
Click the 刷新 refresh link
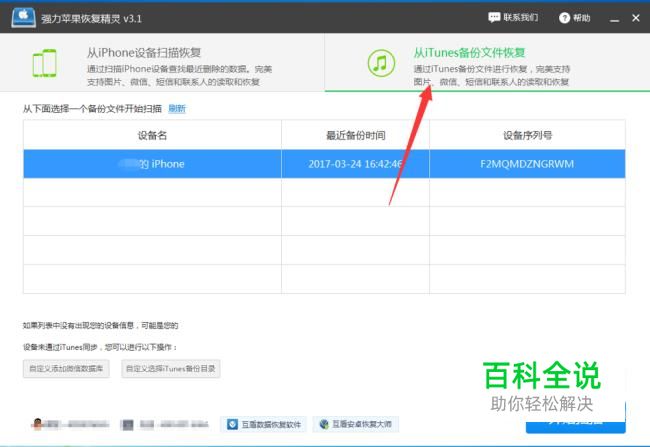(177, 109)
